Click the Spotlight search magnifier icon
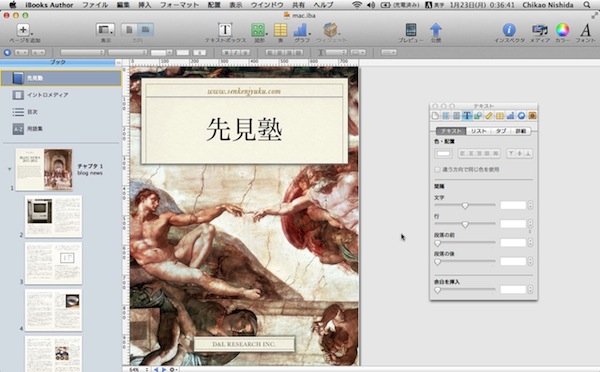Viewport: 600px width, 372px height. coord(587,5)
